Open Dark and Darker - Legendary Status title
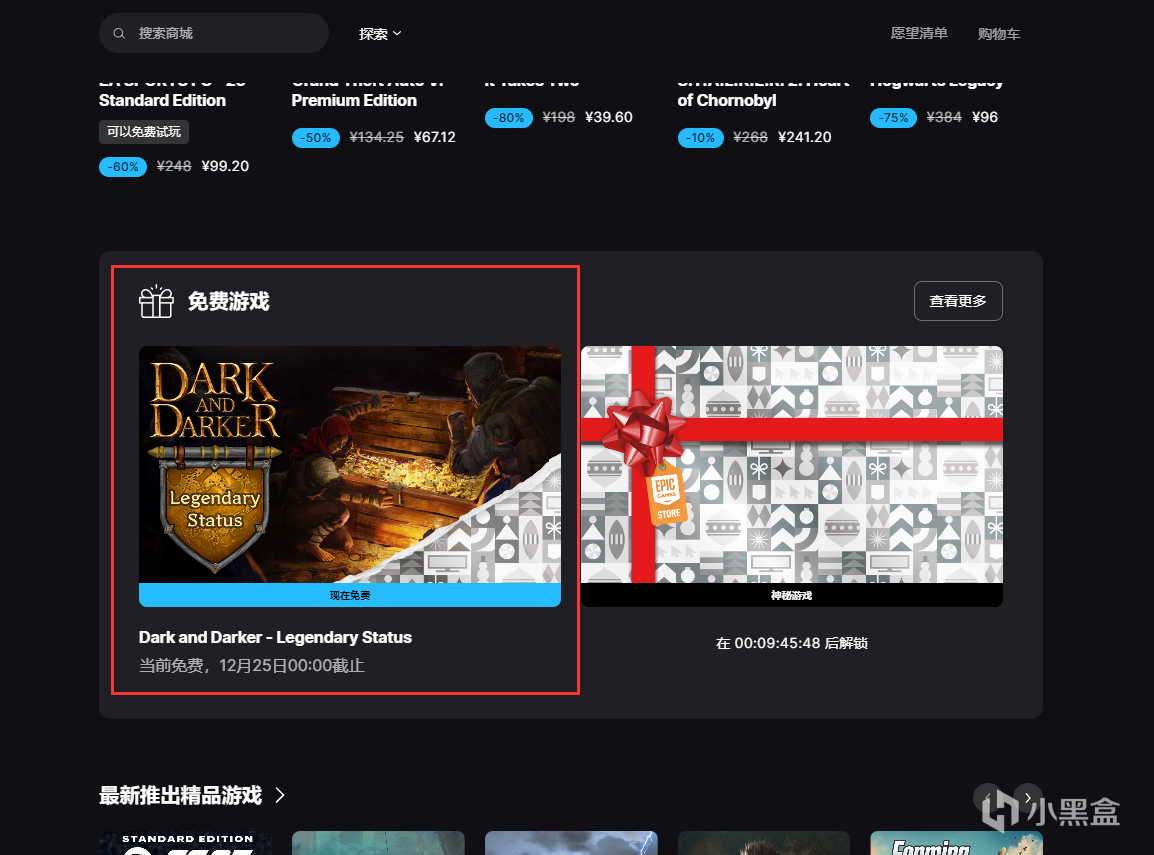 (275, 637)
